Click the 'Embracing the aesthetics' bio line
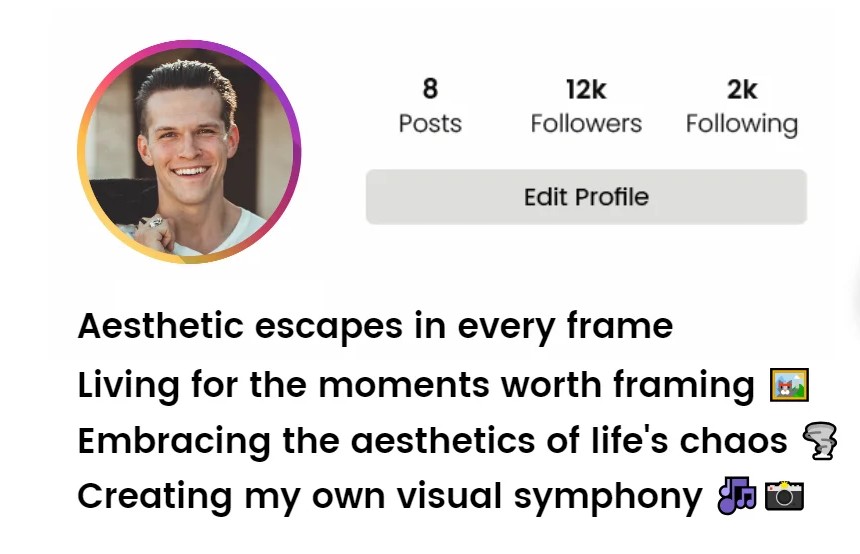Viewport: 860px width, 554px height. (x=457, y=441)
